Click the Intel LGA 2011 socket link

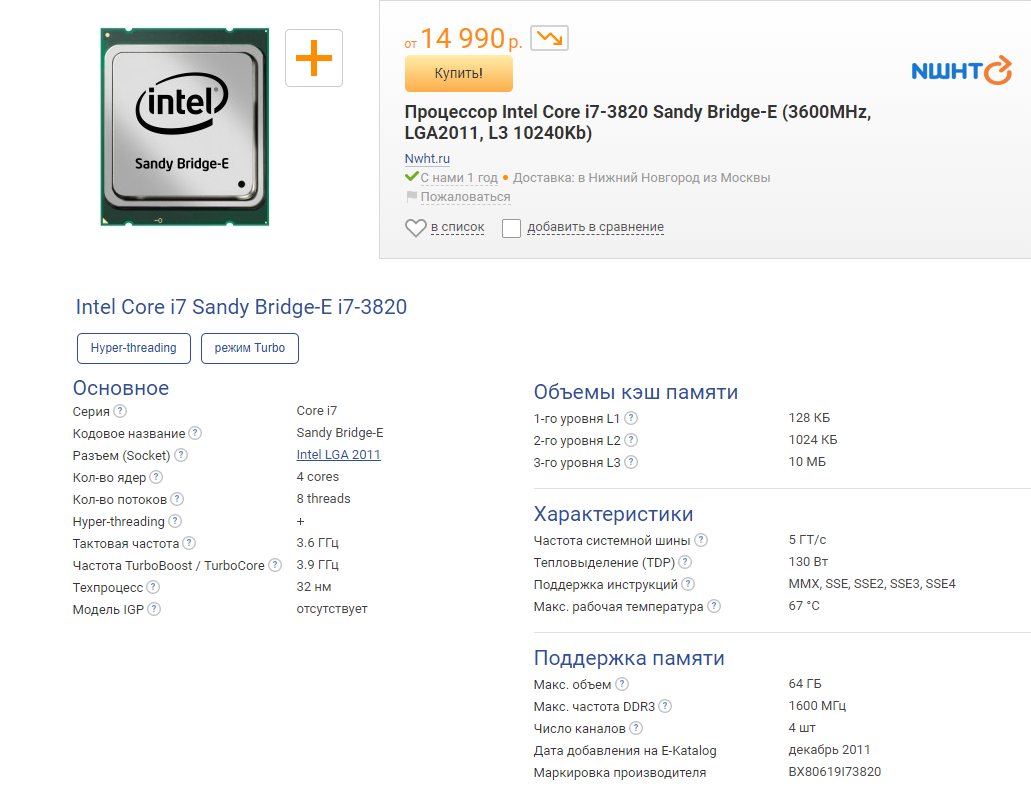click(339, 454)
